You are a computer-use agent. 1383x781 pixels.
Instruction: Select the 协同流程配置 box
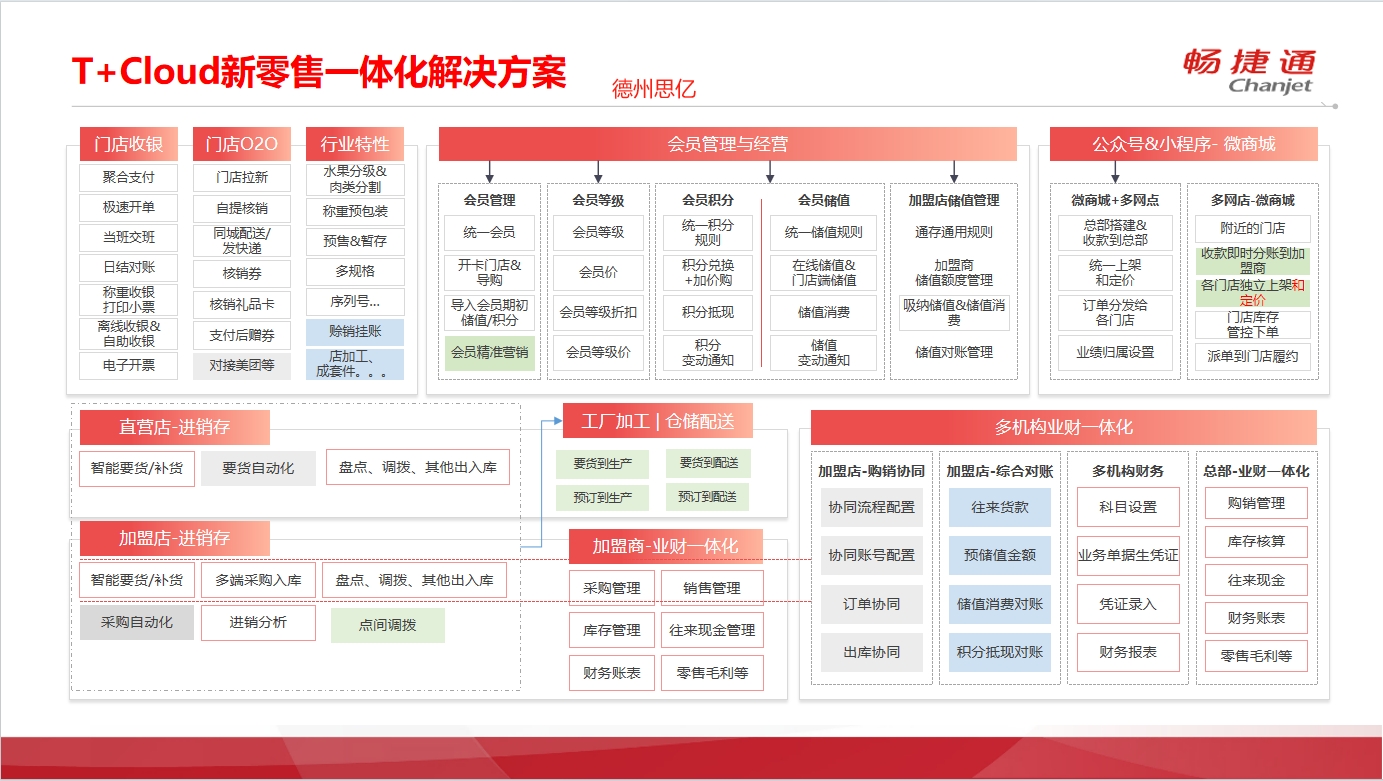pyautogui.click(x=871, y=507)
